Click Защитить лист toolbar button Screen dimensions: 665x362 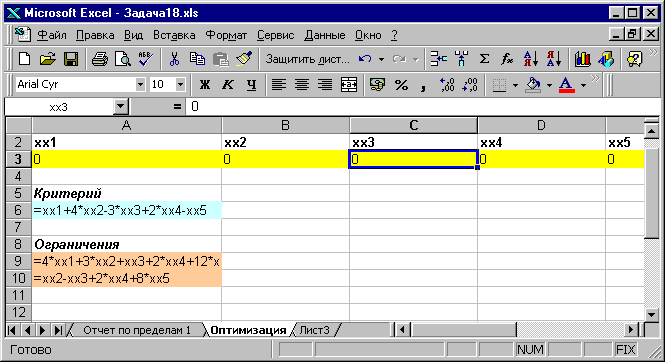point(307,59)
